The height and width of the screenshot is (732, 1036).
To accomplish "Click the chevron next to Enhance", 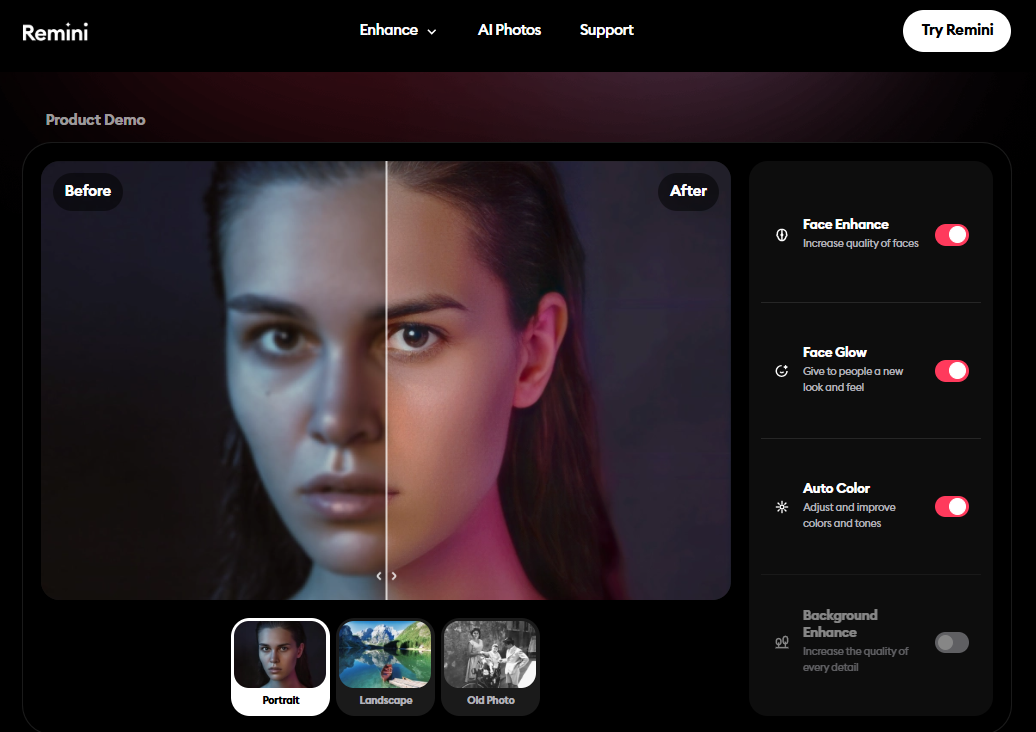I will 432,32.
